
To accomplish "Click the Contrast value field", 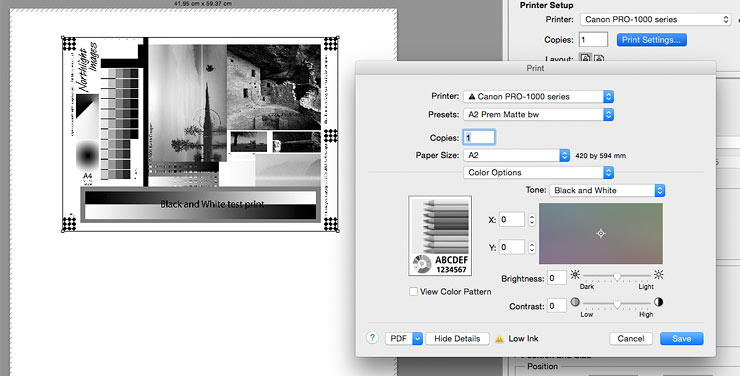I will pos(556,306).
